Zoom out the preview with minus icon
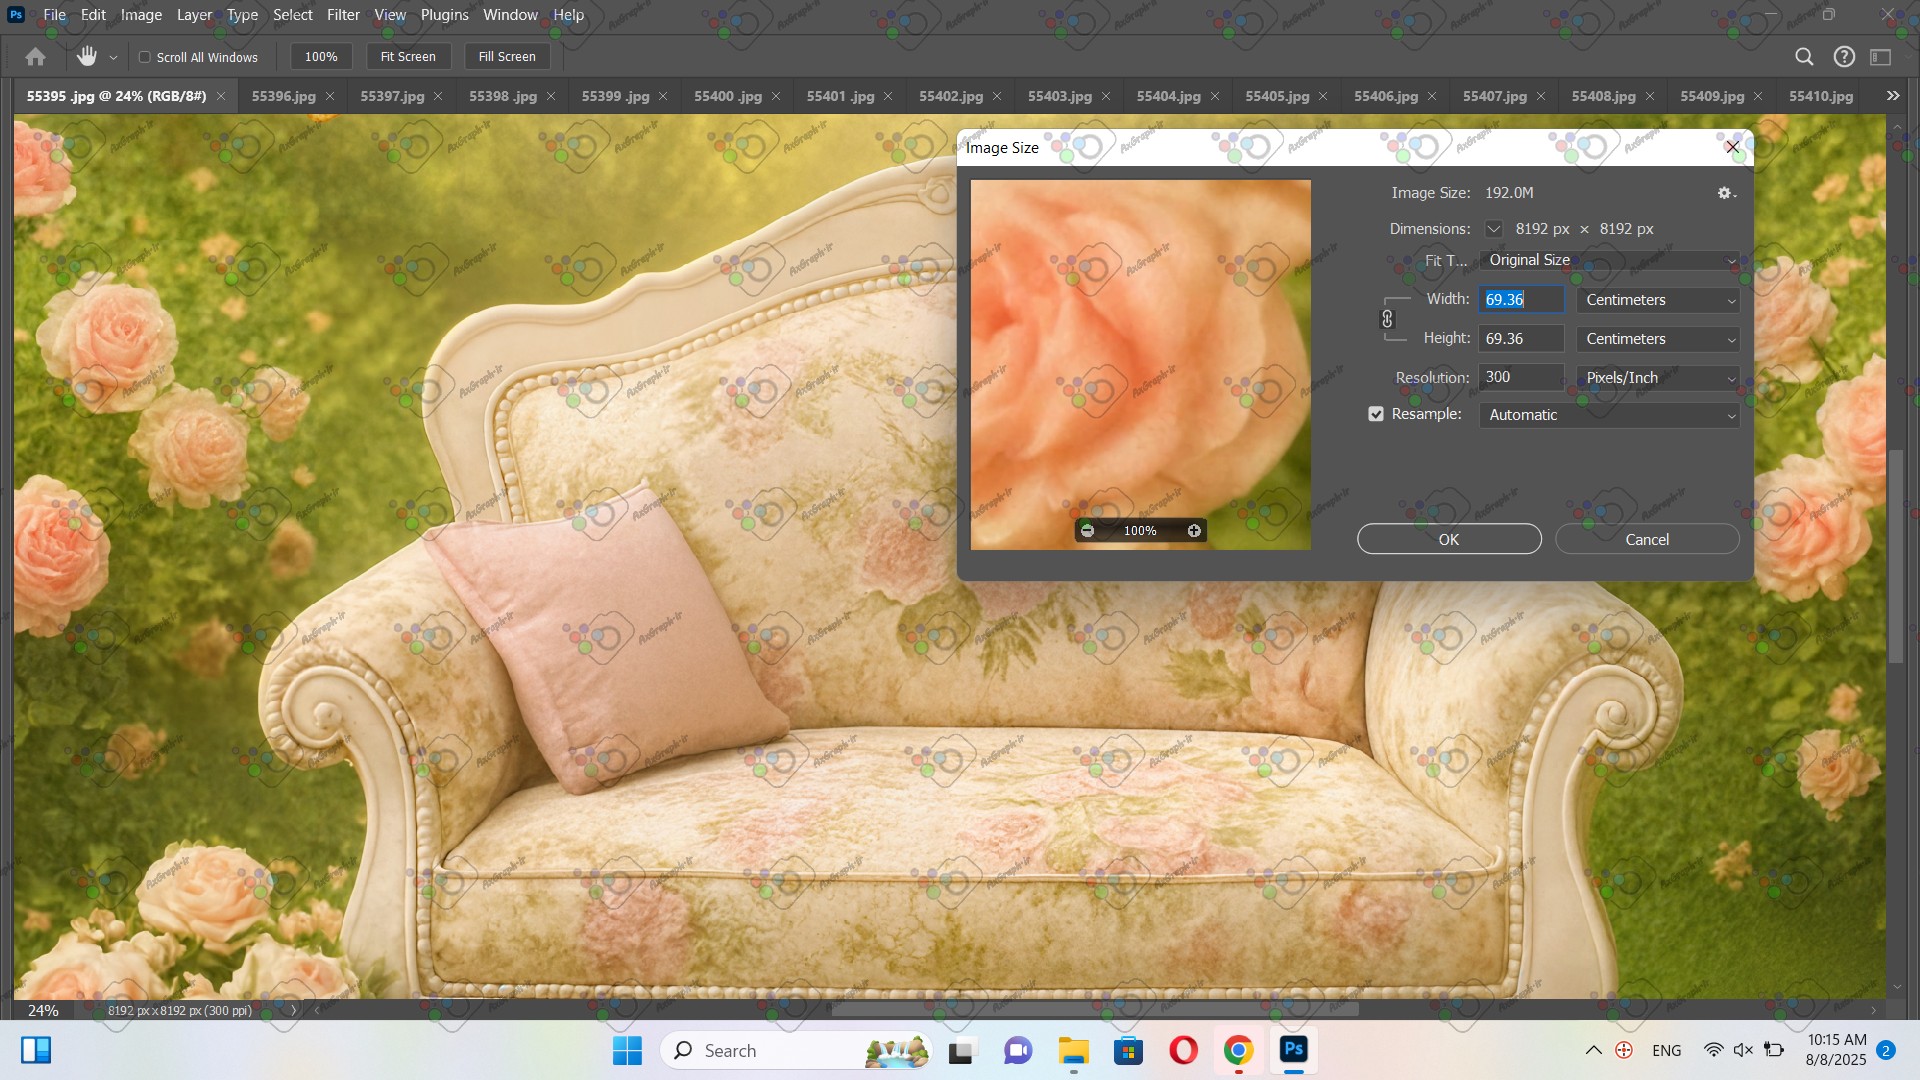1920x1080 pixels. click(1087, 531)
